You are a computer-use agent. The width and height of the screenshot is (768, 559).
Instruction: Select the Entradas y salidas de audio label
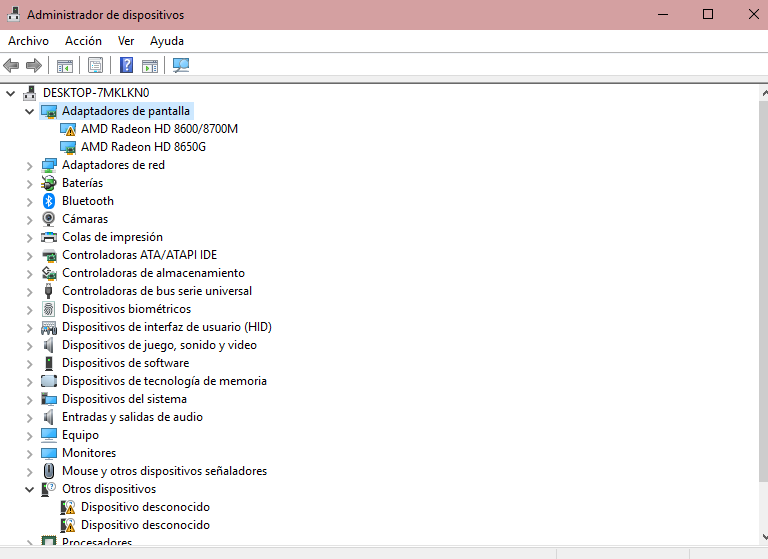tap(132, 417)
